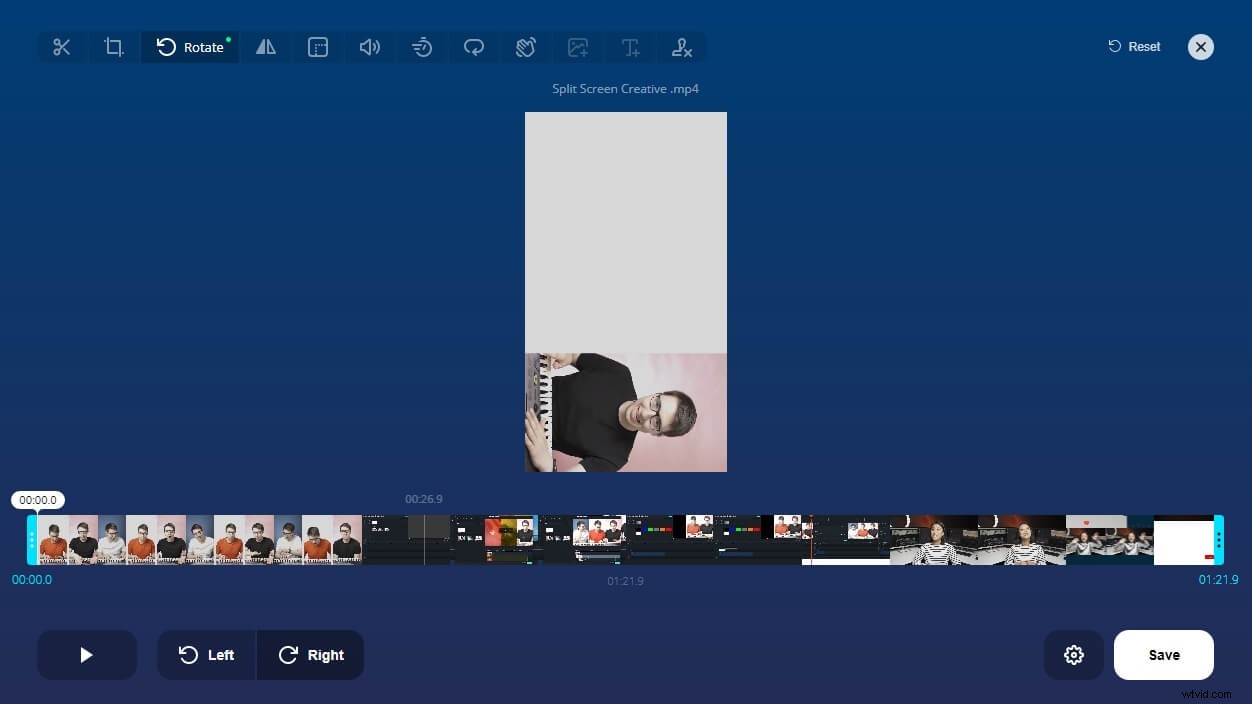Rotate the video Left
The width and height of the screenshot is (1252, 704).
[x=206, y=655]
